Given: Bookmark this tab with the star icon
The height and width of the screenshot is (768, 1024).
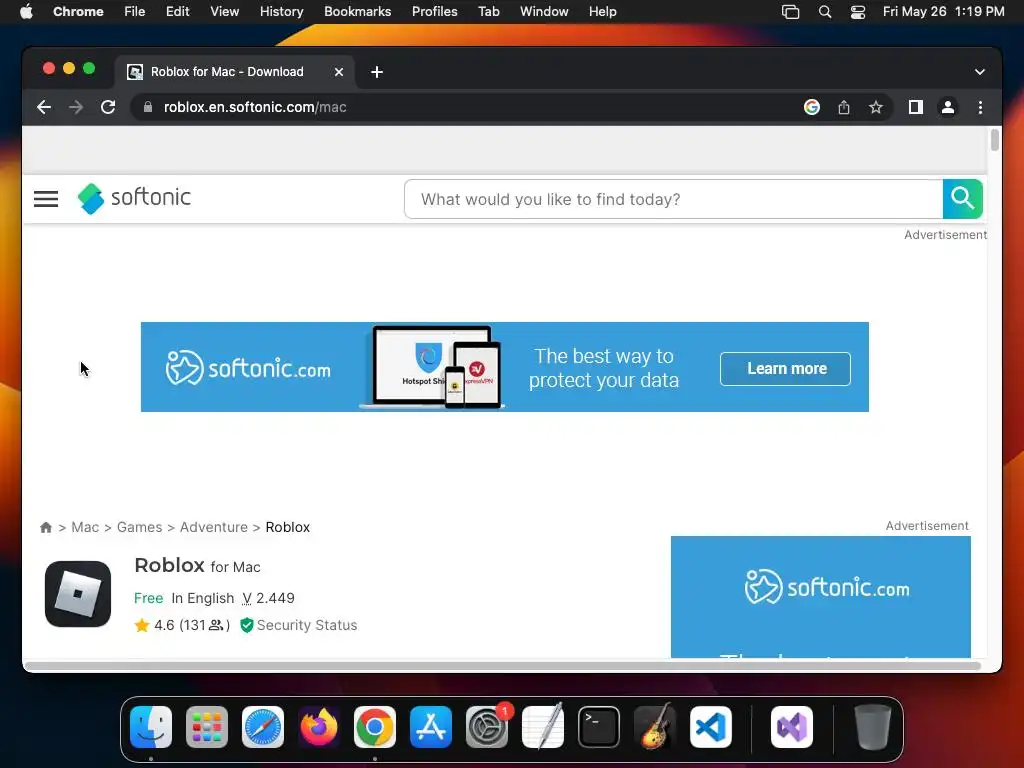Looking at the screenshot, I should [876, 107].
